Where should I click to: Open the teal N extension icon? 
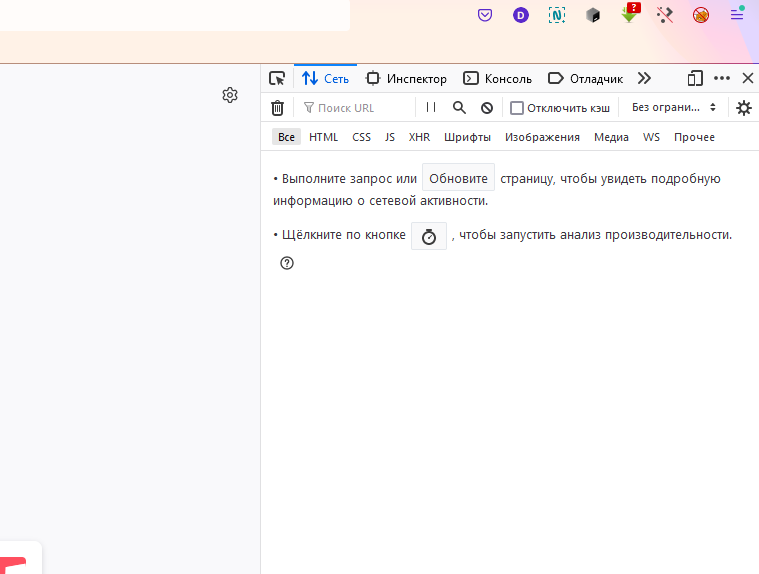coord(557,15)
